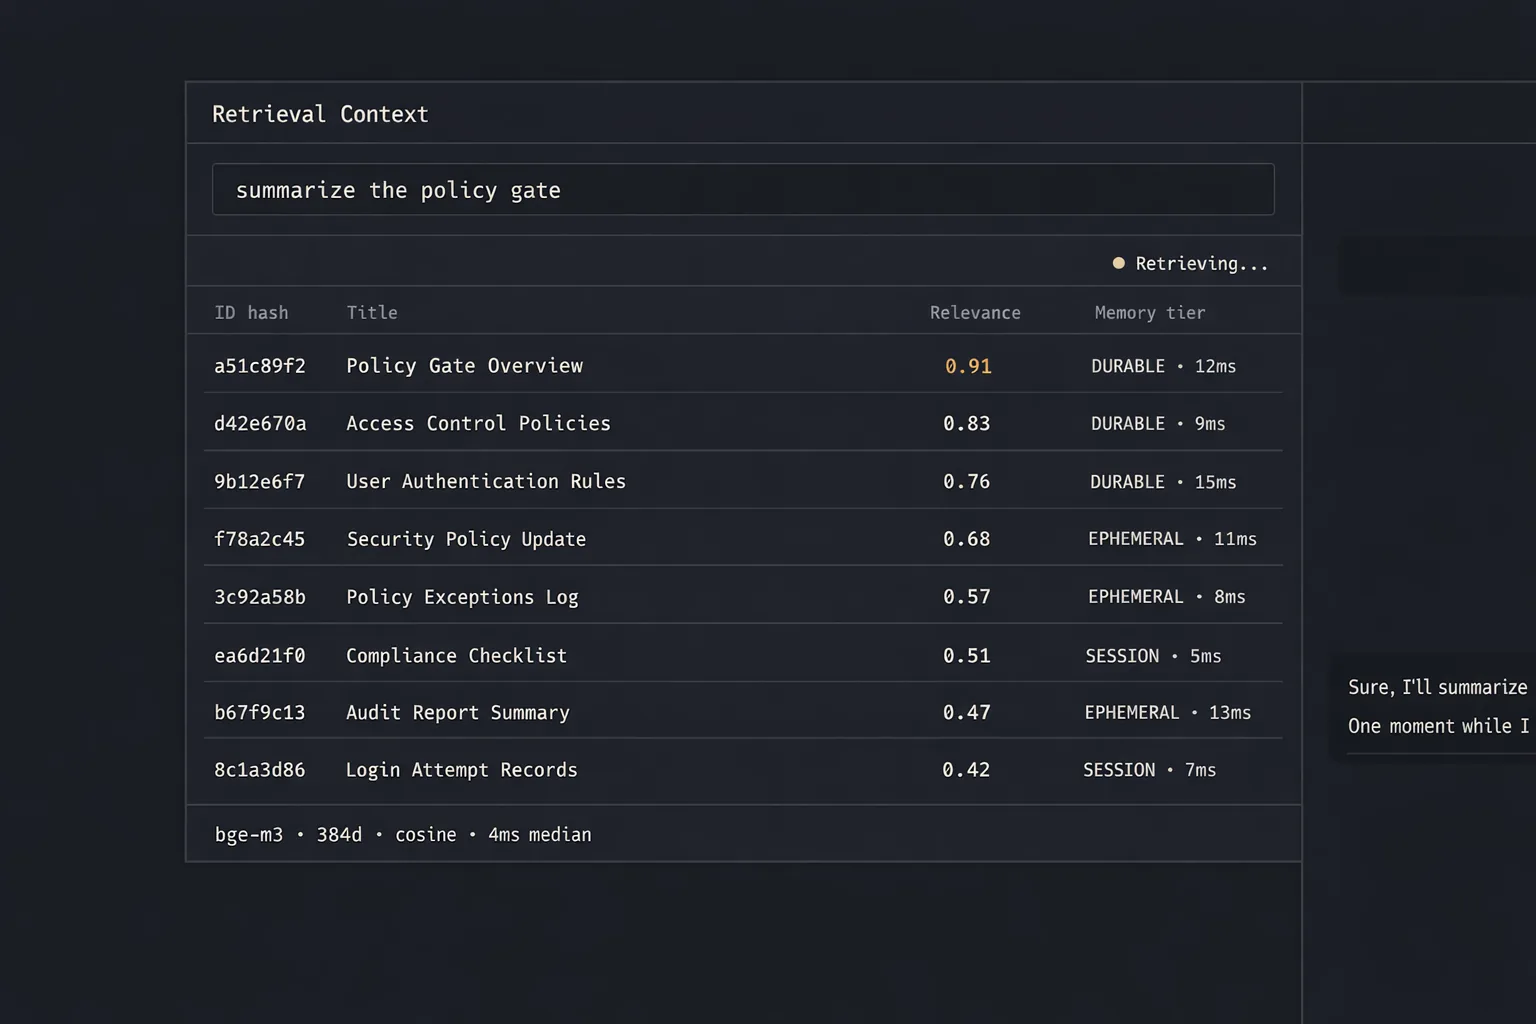Select the Policy Exceptions Log row

click(x=743, y=596)
